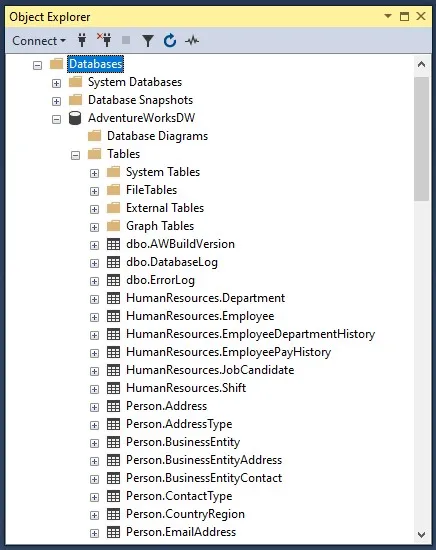
Task: Expand the HumanResources.Employee table node
Action: click(x=94, y=317)
